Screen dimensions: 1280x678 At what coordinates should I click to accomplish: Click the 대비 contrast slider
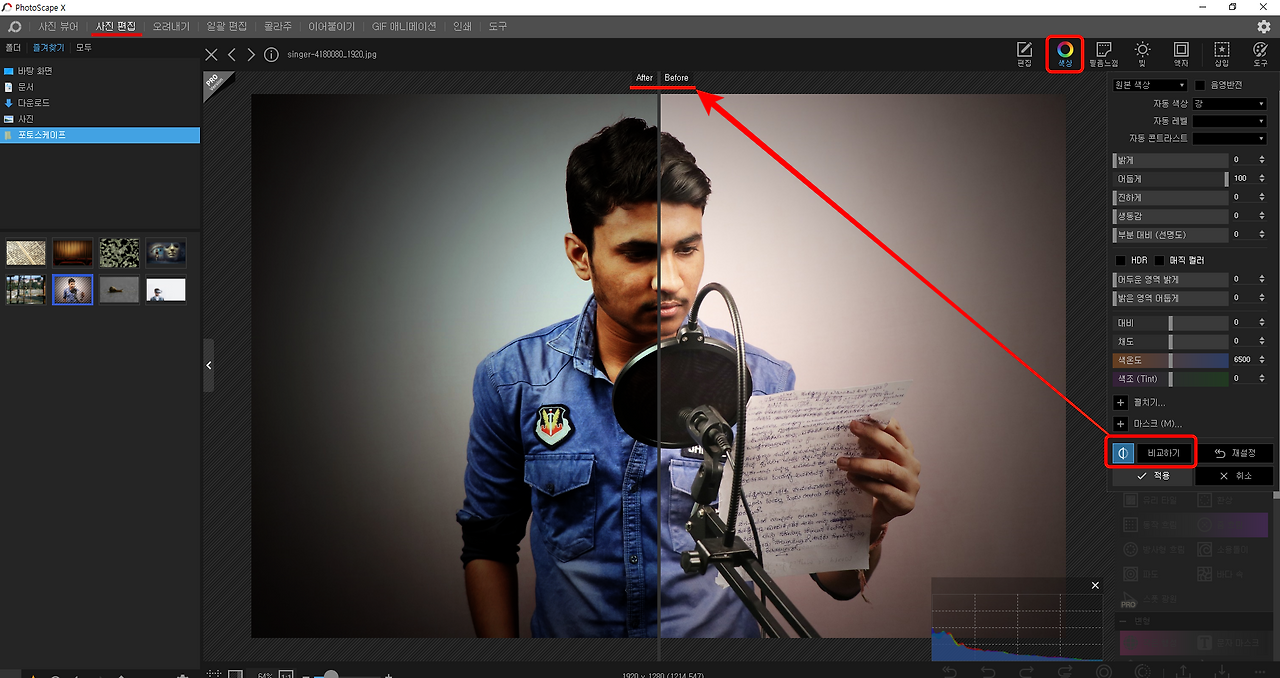tap(1170, 323)
